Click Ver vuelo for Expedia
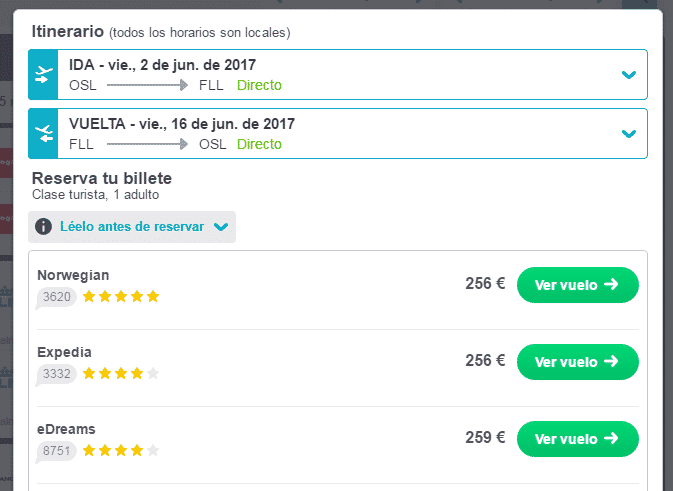The height and width of the screenshot is (491, 673). (578, 362)
